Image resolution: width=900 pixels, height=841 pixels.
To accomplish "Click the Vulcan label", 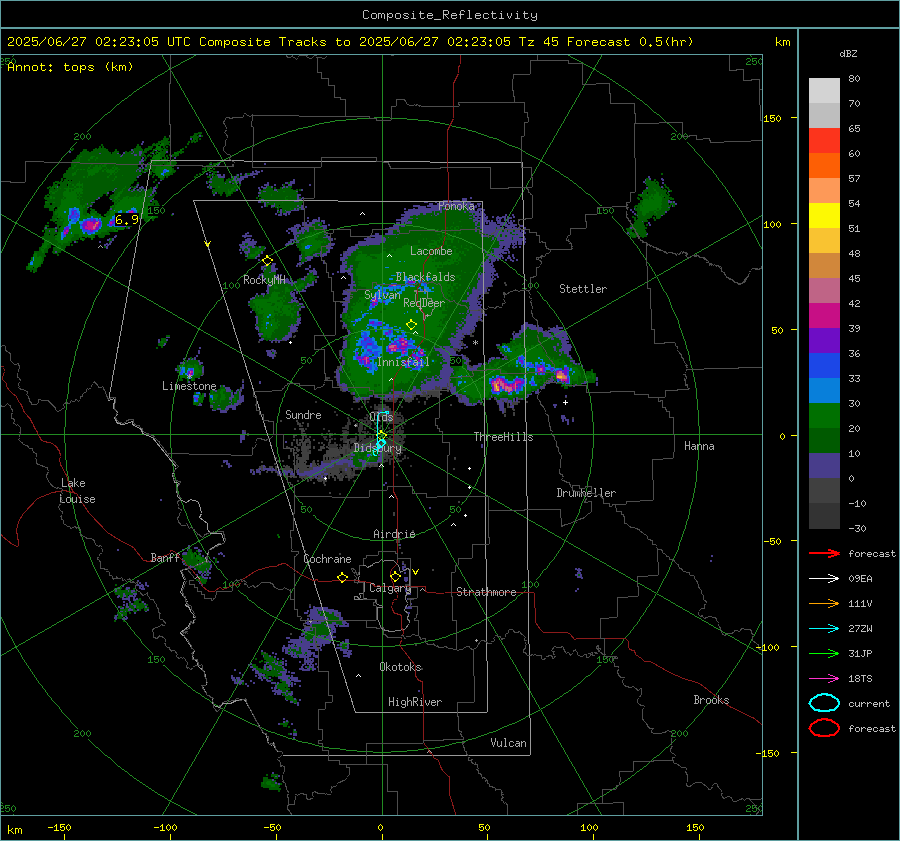I will (509, 743).
